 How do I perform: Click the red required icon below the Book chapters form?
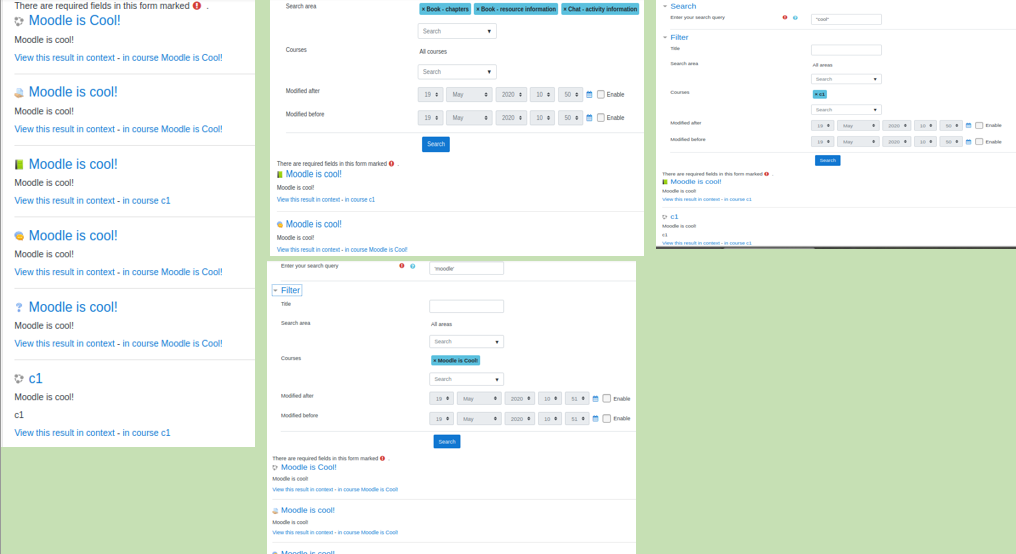(x=391, y=164)
